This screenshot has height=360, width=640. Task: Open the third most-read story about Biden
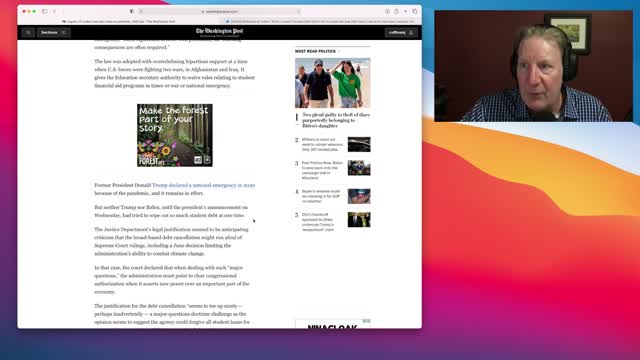click(x=322, y=170)
